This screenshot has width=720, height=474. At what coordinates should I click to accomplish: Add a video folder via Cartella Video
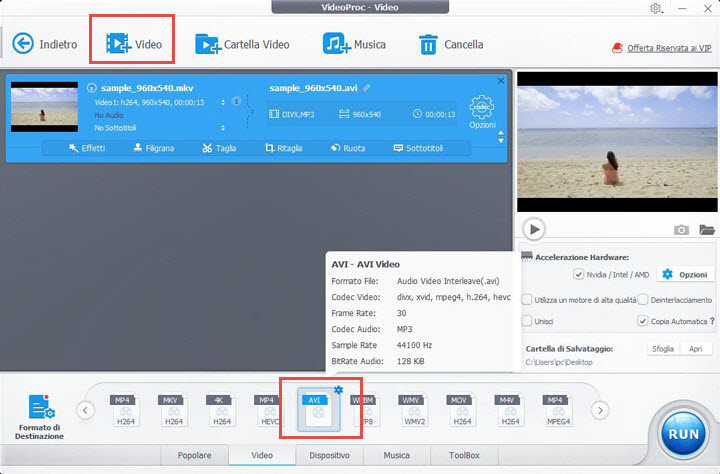point(242,44)
